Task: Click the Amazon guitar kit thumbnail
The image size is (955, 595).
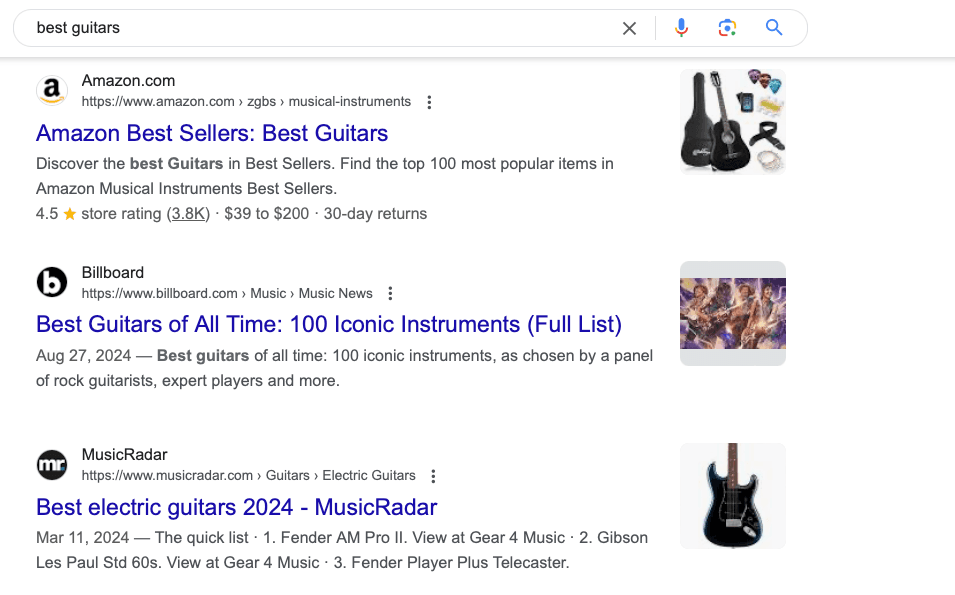Action: tap(732, 122)
